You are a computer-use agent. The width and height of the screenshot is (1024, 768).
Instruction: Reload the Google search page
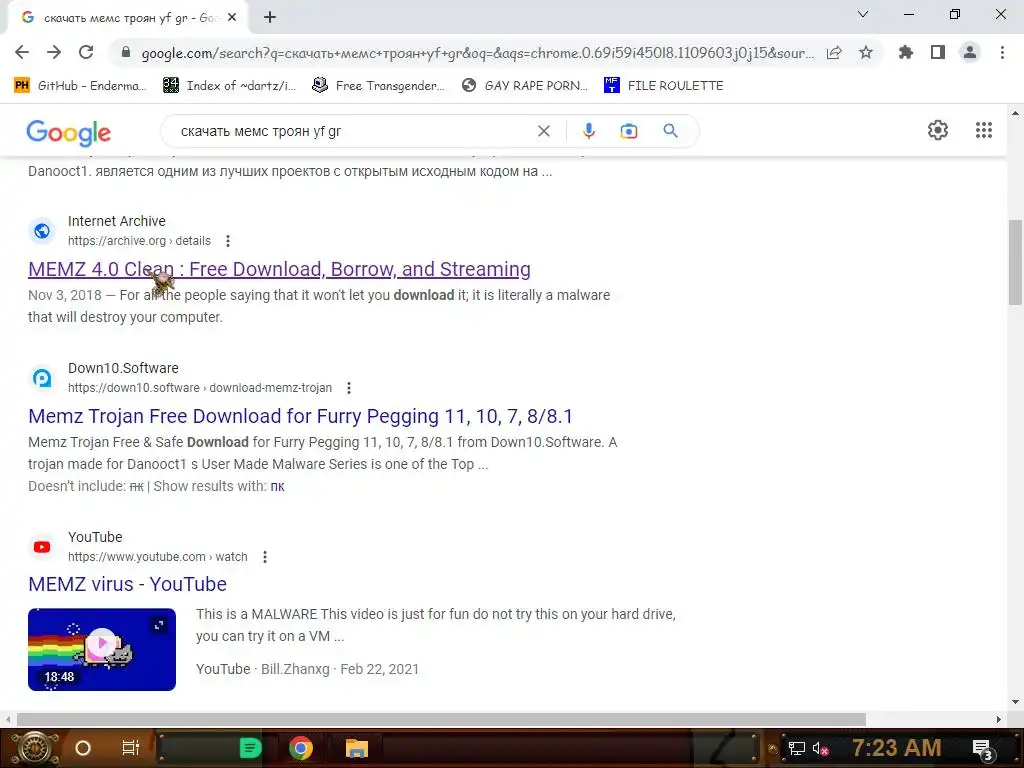[x=86, y=52]
